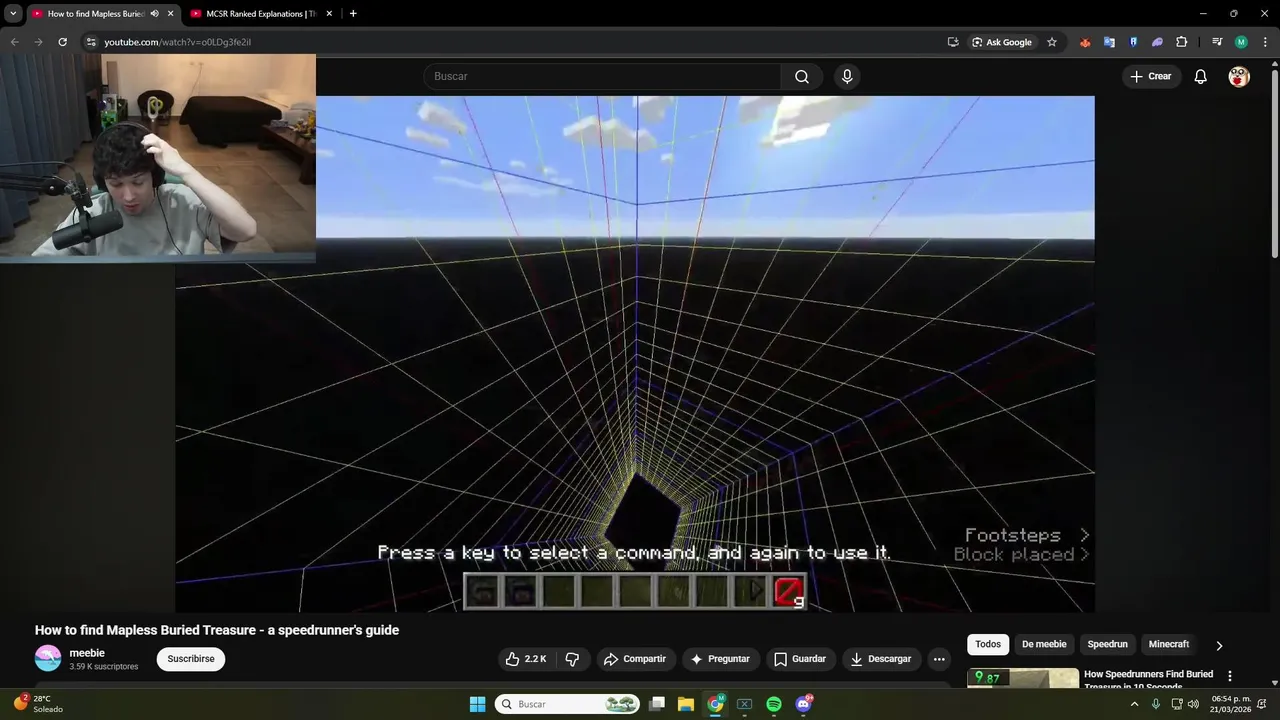Start voice search with the microphone icon
The width and height of the screenshot is (1280, 720).
point(847,76)
